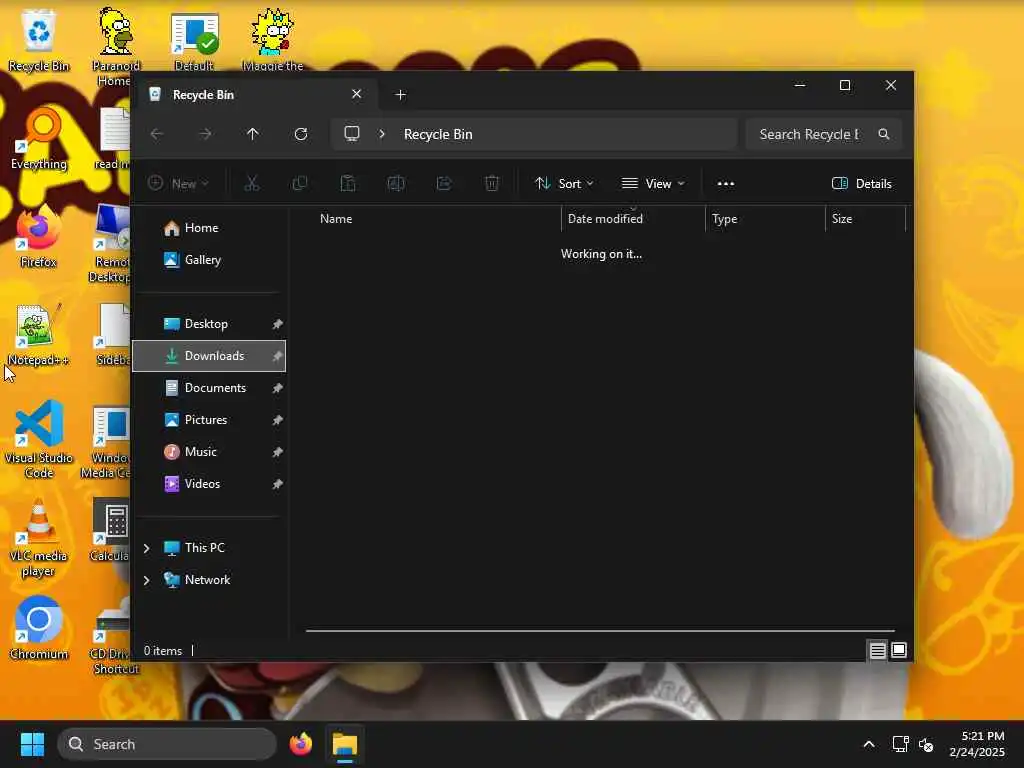
Task: Toggle the Details pane
Action: [x=861, y=184]
